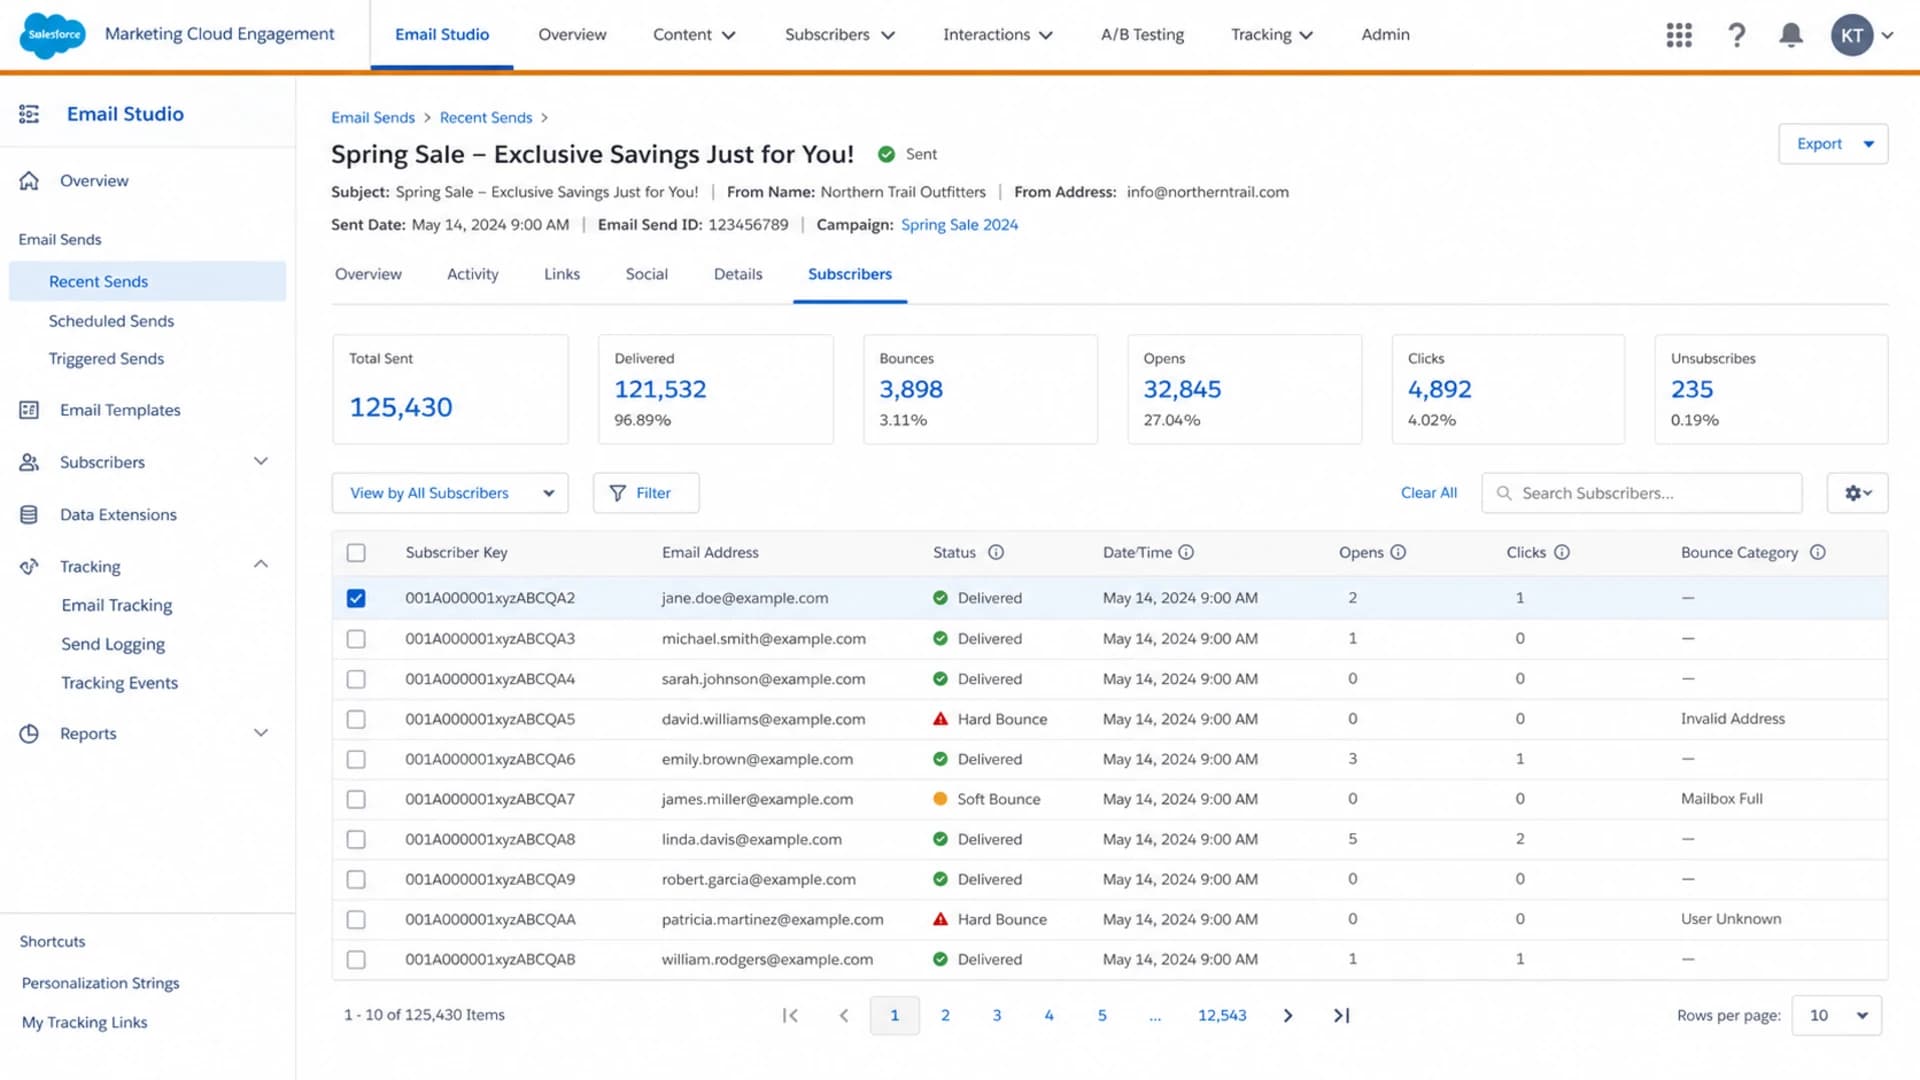The height and width of the screenshot is (1080, 1920).
Task: Open A/B Testing in top navigation
Action: click(x=1142, y=35)
